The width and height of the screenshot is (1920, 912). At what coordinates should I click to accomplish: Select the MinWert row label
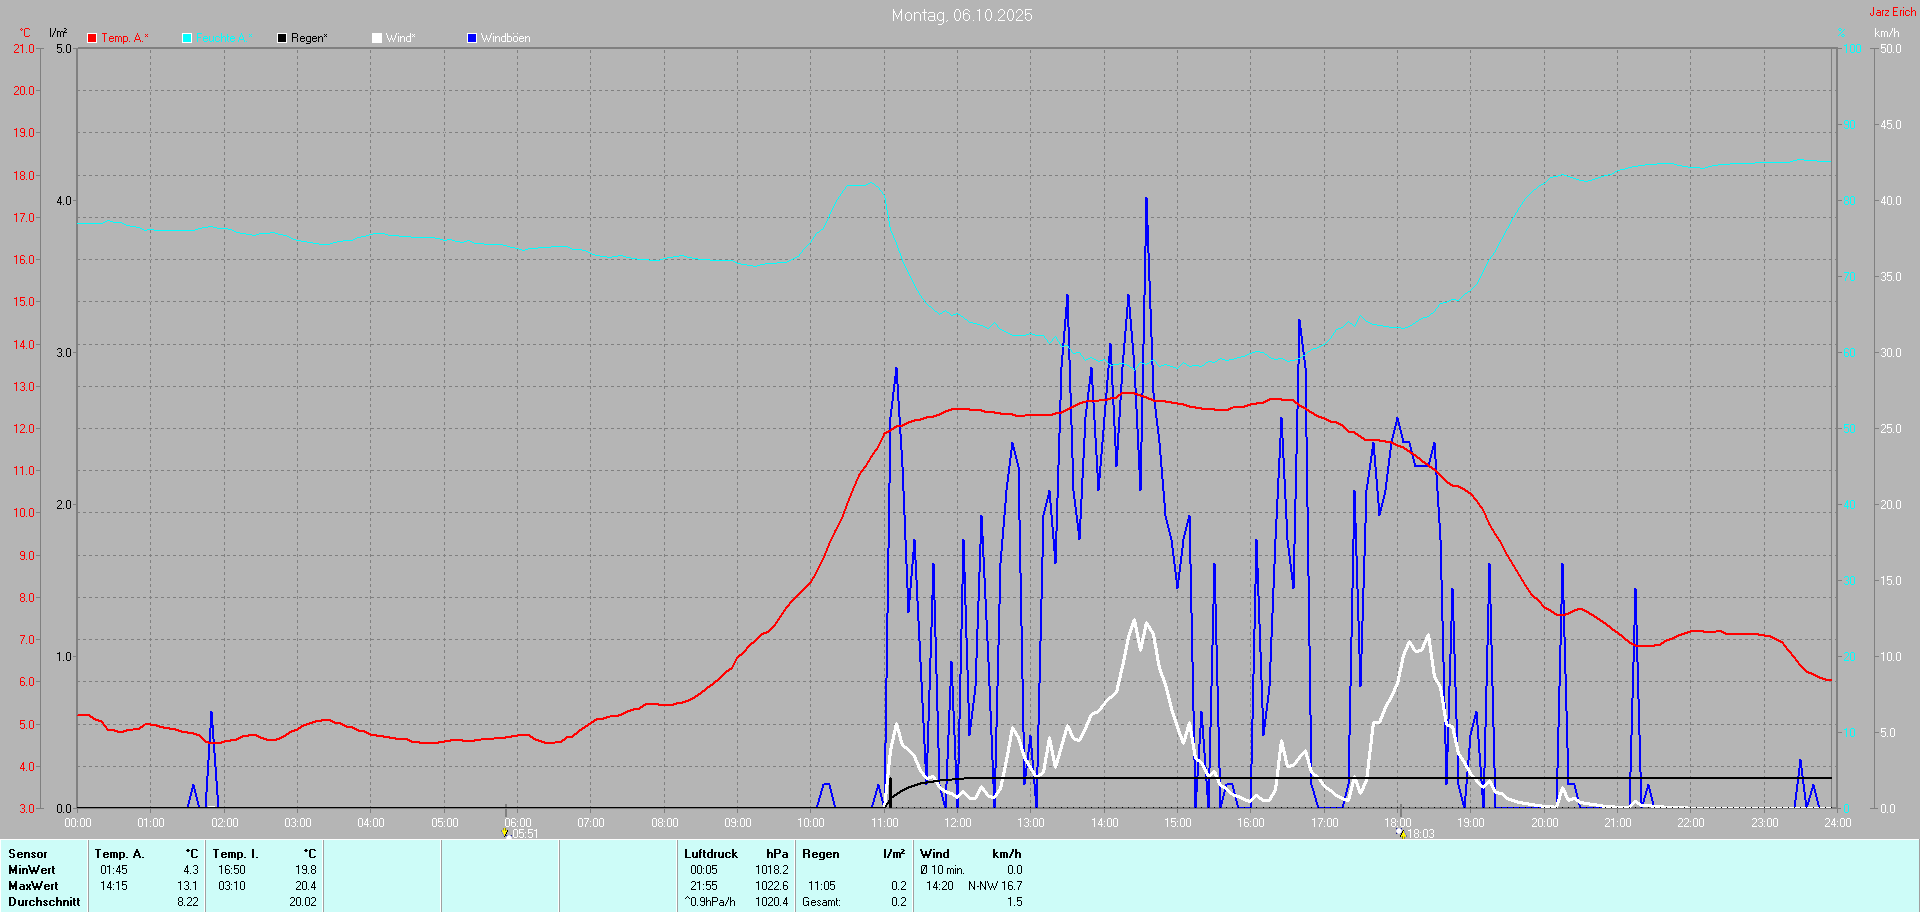point(32,870)
